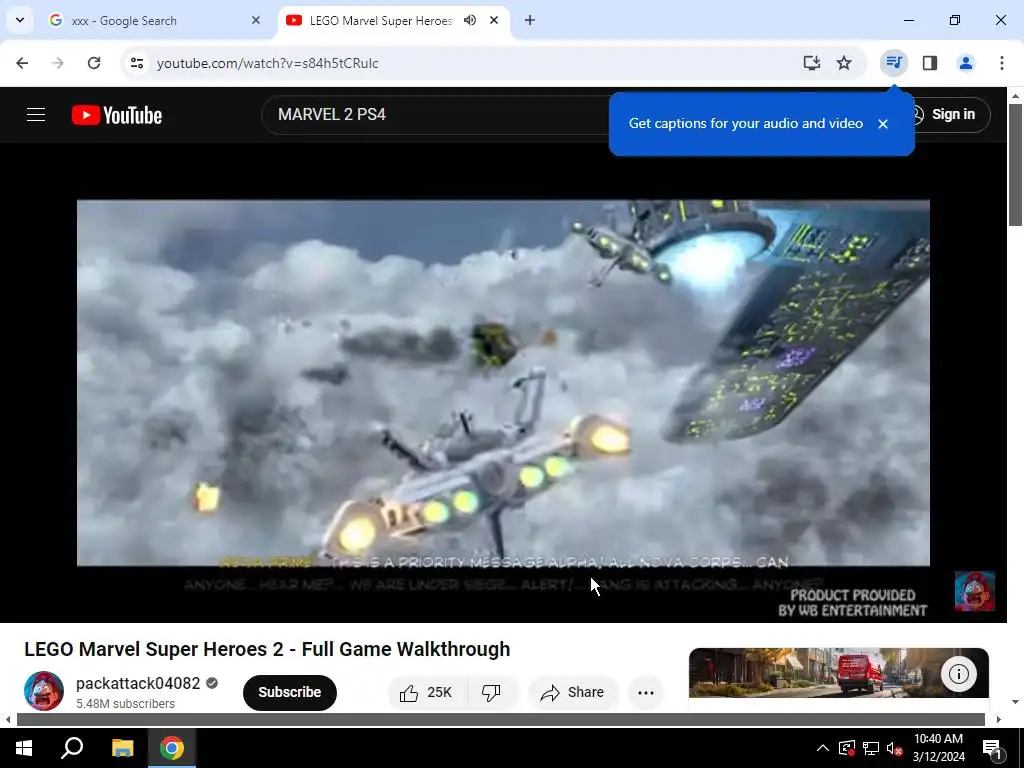Open the security alert tray icon
This screenshot has height=768, width=1024.
click(x=846, y=748)
